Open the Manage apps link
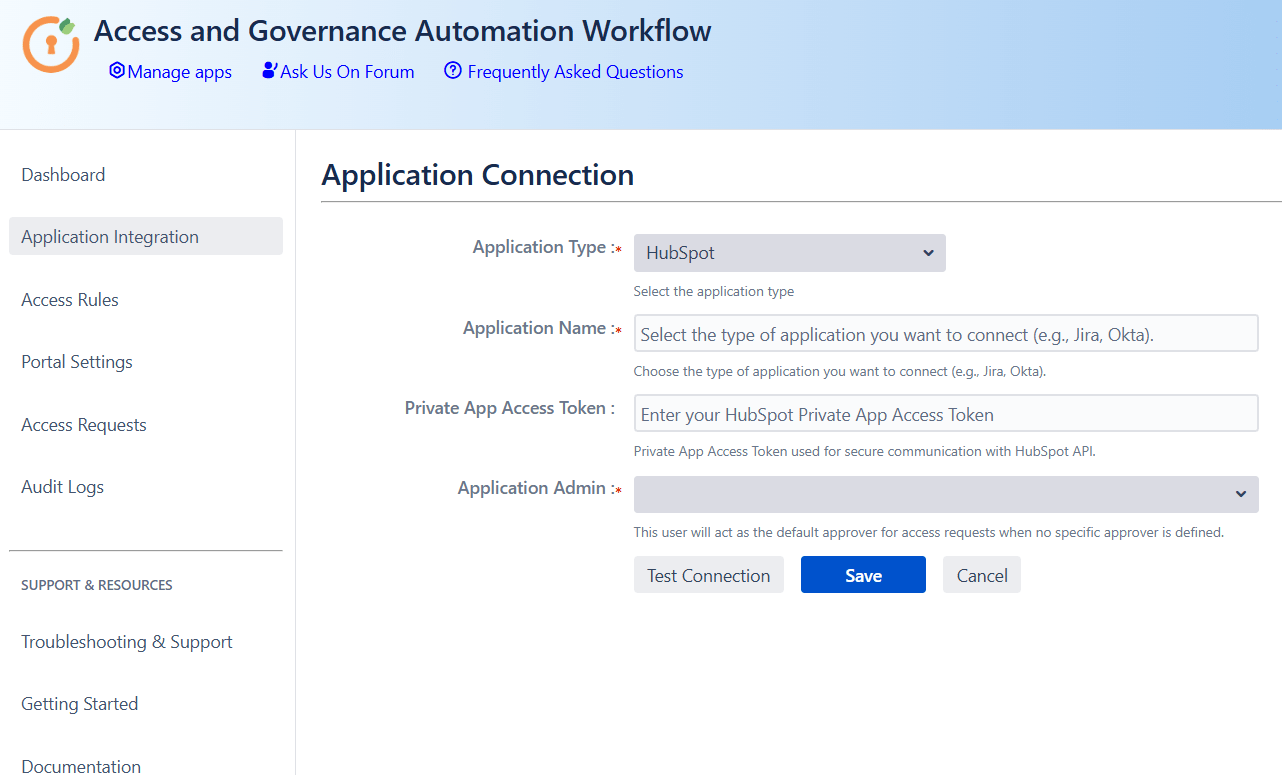The width and height of the screenshot is (1282, 775). 179,72
